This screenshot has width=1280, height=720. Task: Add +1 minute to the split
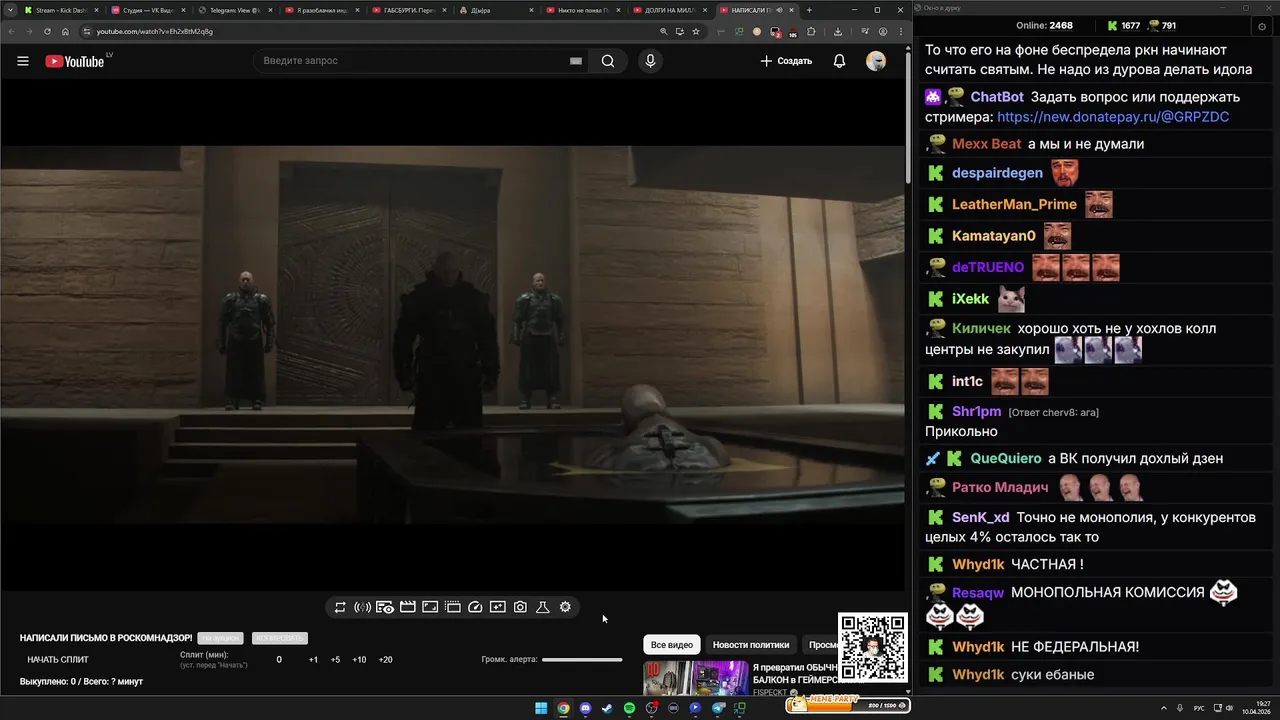click(313, 660)
